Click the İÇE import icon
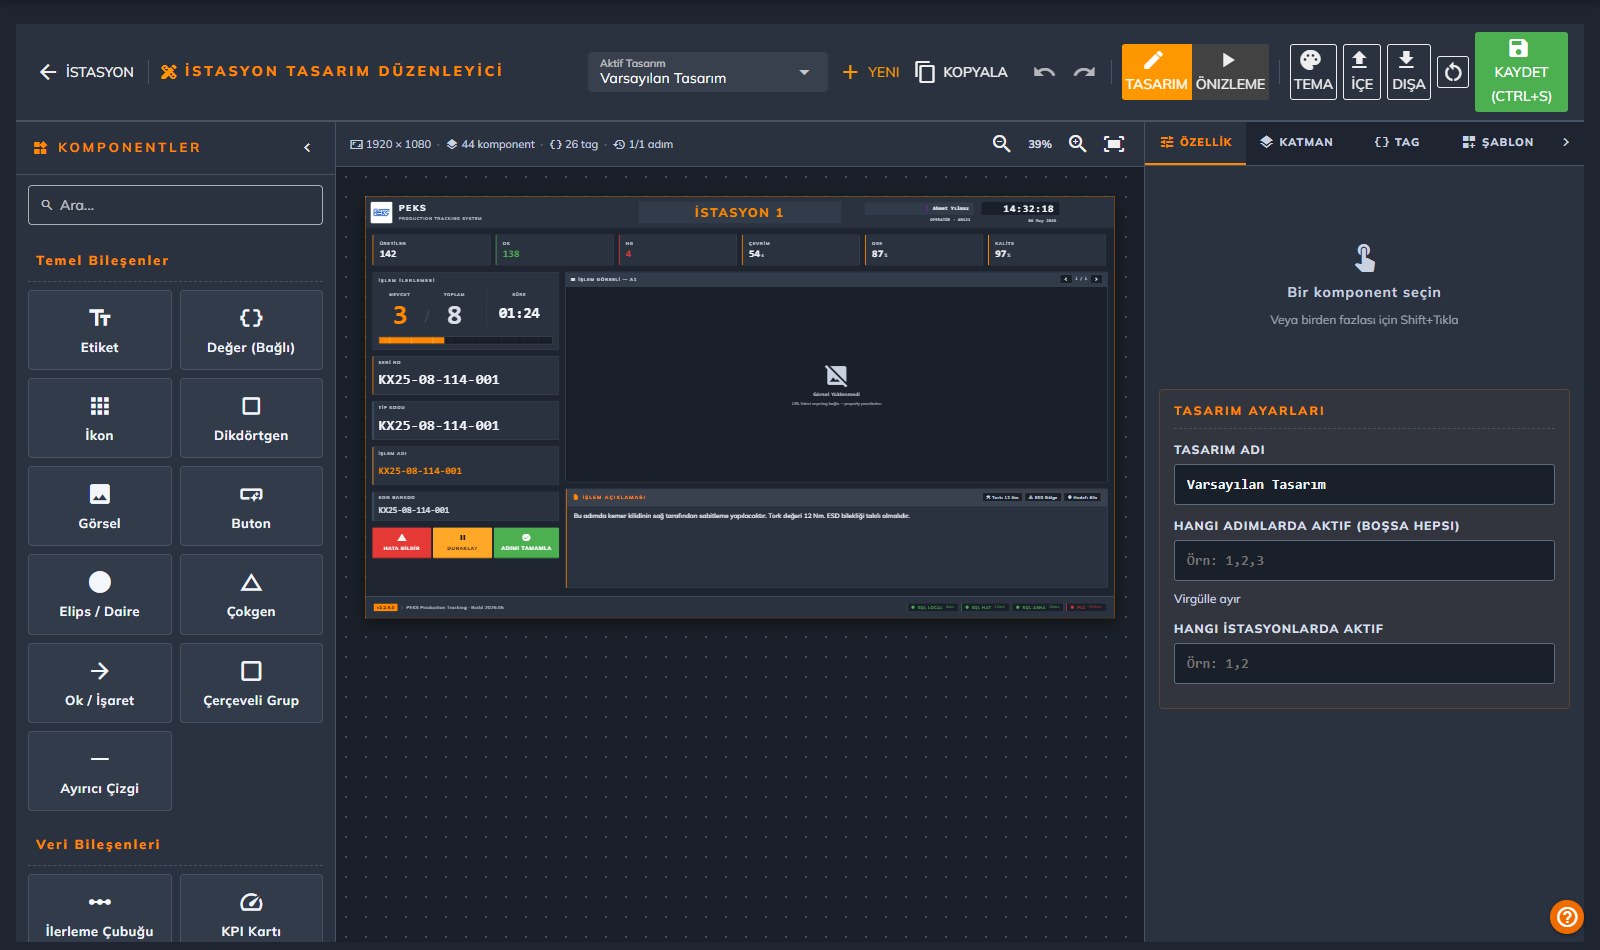The width and height of the screenshot is (1600, 950). tap(1361, 71)
